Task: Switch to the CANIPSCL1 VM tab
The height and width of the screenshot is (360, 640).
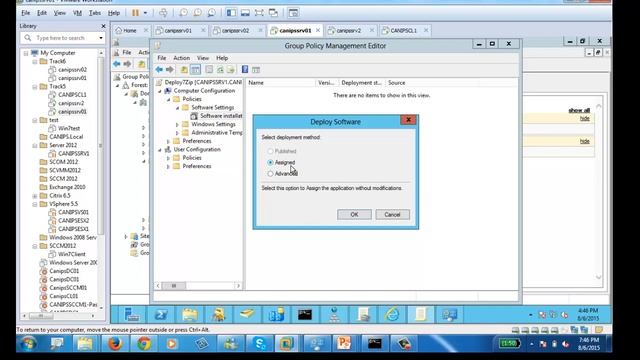Action: (x=404, y=31)
